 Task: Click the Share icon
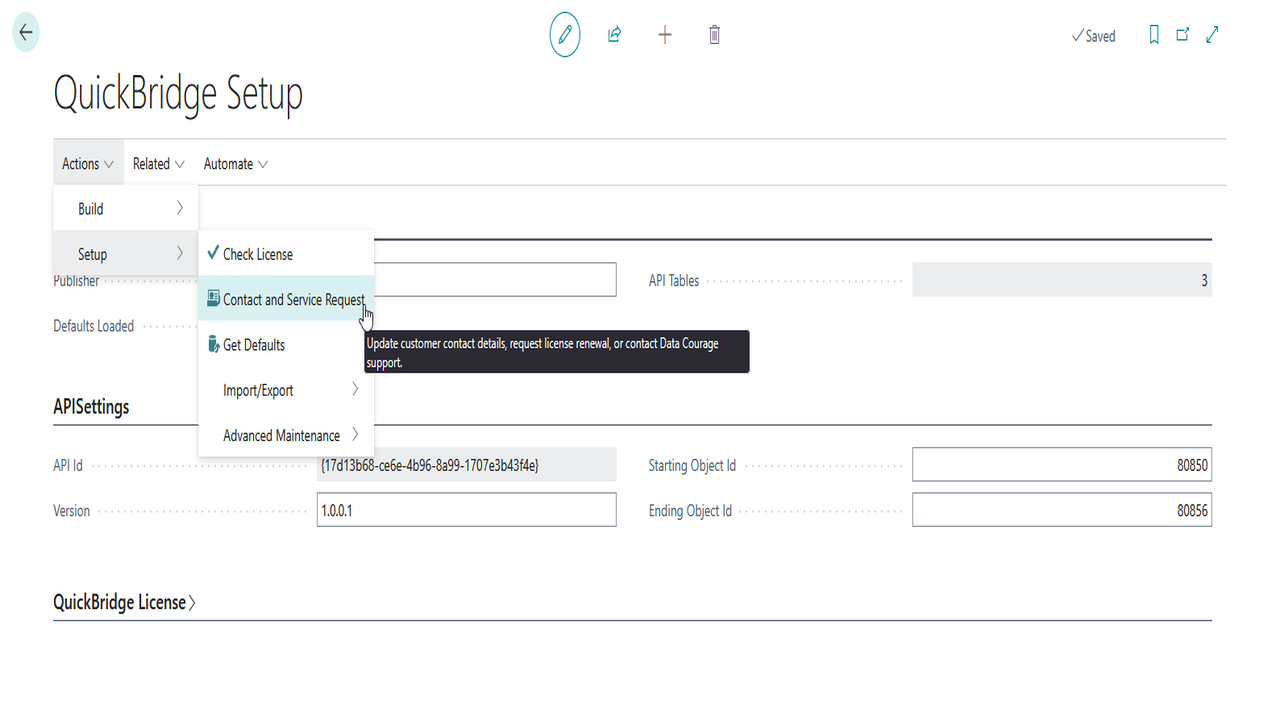(615, 35)
